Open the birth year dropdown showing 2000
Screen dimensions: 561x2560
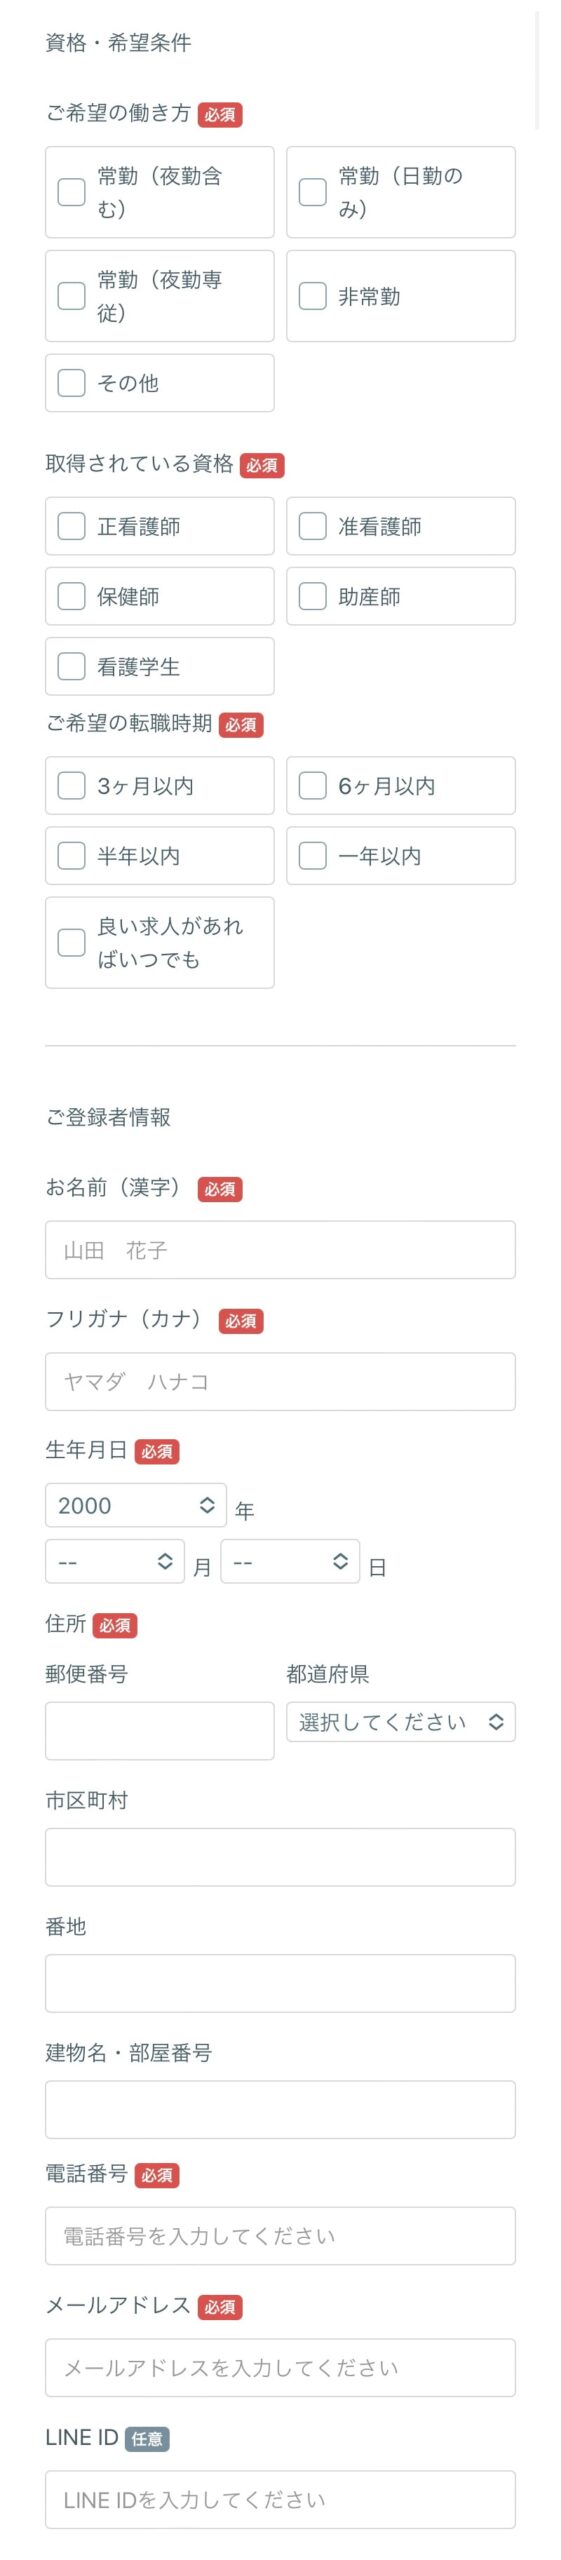coord(136,1505)
